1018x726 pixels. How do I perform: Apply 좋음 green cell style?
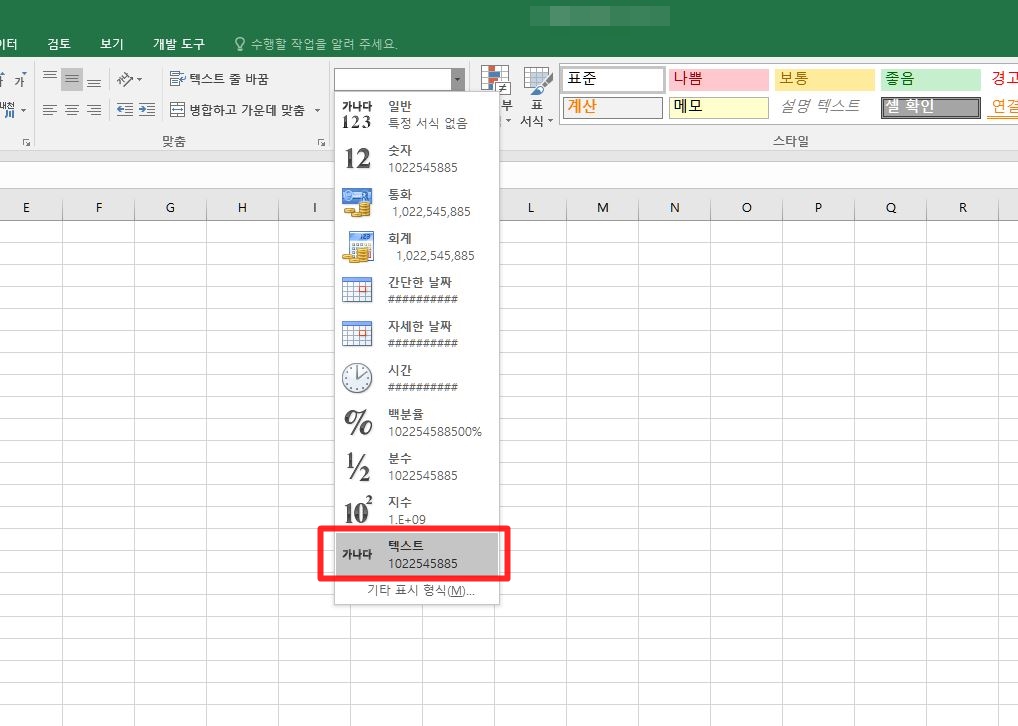(x=930, y=79)
